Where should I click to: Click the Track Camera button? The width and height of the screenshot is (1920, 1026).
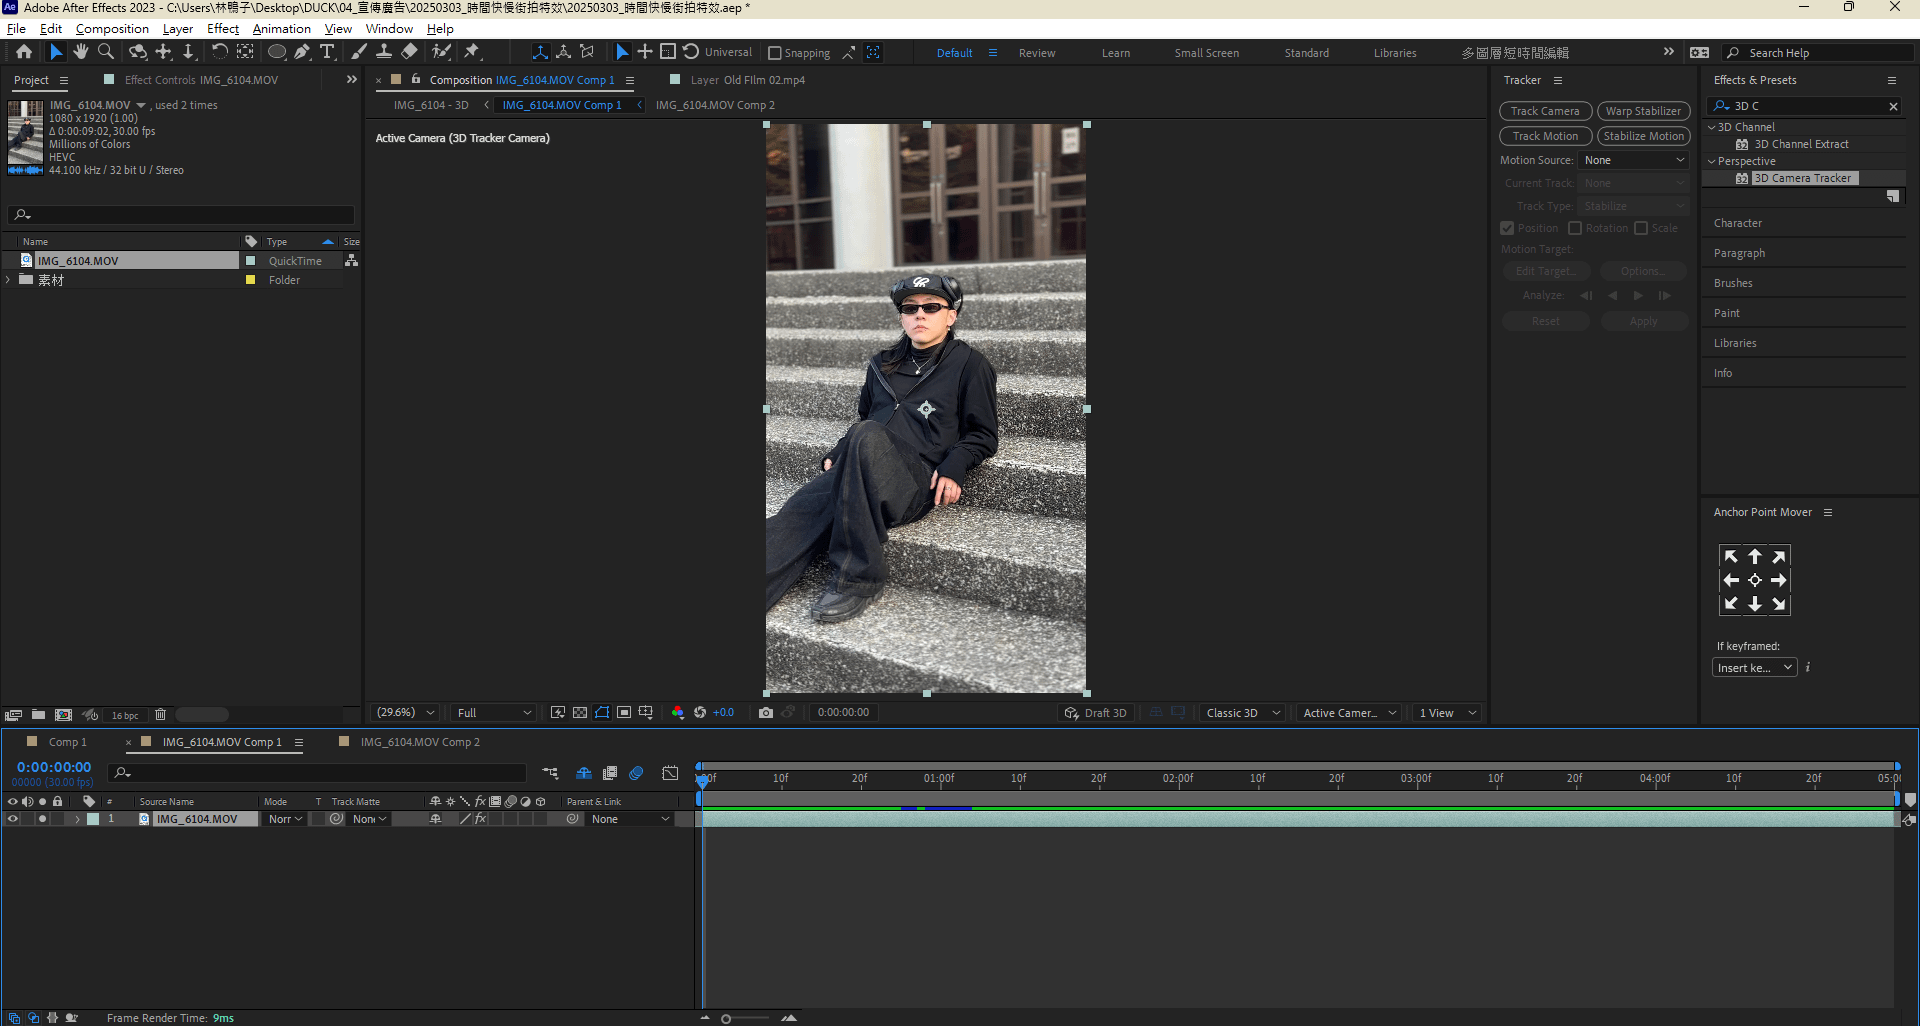pos(1545,111)
